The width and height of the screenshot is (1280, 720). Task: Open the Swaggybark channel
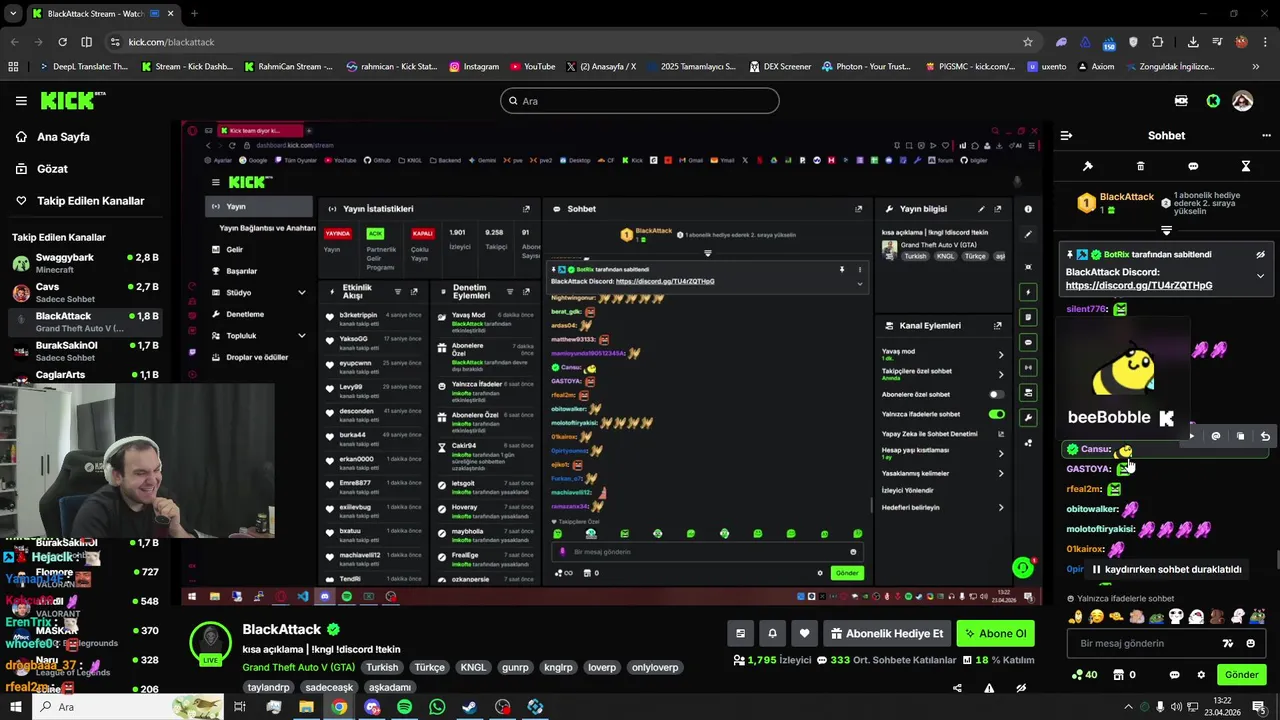86,263
